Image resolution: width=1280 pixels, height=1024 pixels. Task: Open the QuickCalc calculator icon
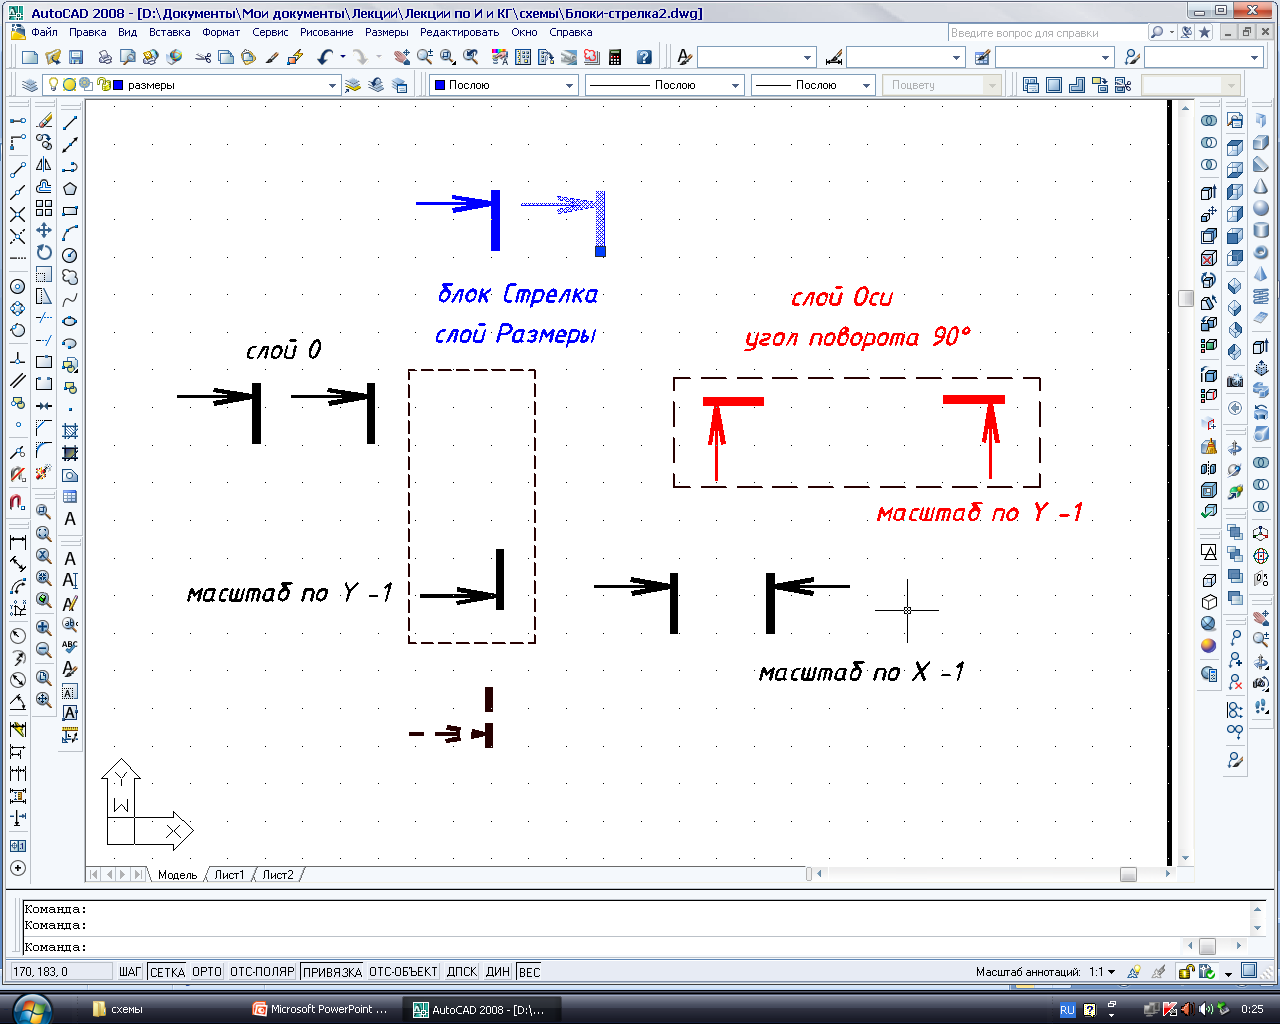(615, 58)
